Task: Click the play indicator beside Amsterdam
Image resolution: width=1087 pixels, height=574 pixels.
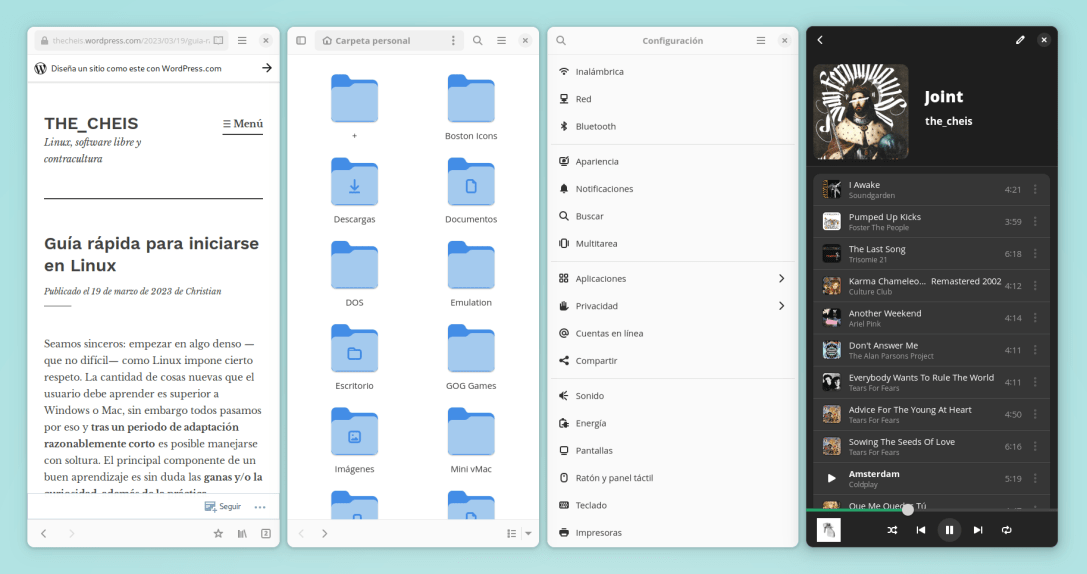Action: [831, 478]
